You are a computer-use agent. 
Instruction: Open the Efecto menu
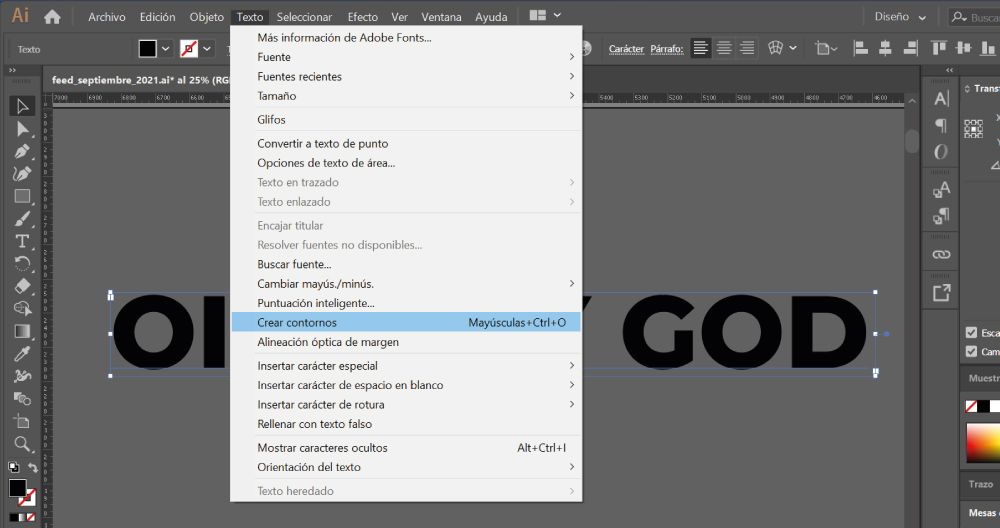pyautogui.click(x=362, y=17)
